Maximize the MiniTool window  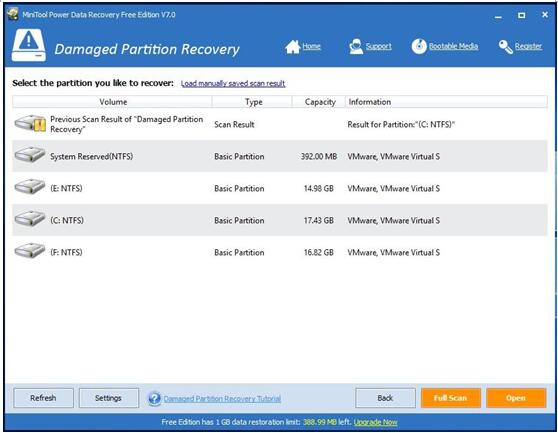pos(522,15)
